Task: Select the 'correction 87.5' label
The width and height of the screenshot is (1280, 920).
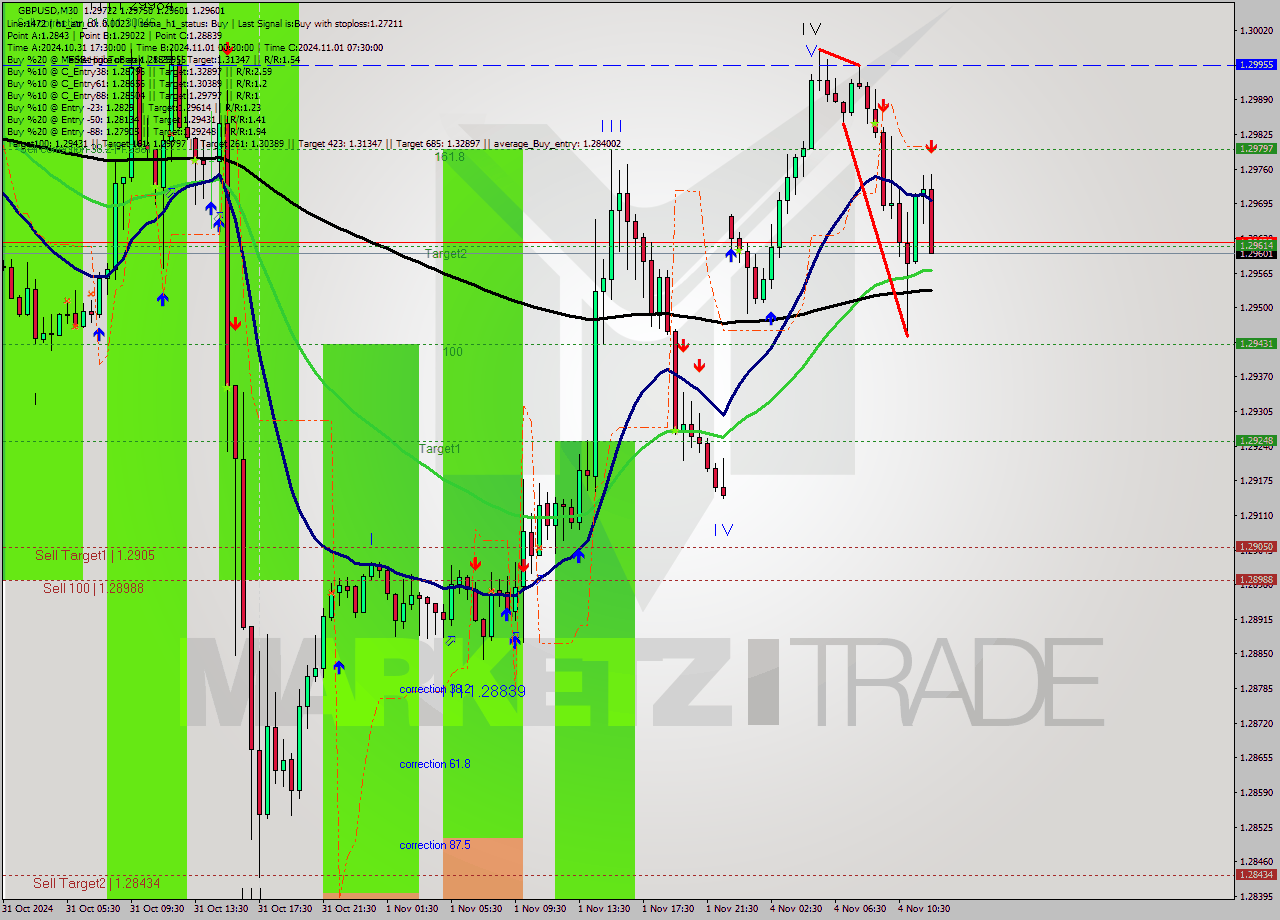Action: (x=435, y=845)
